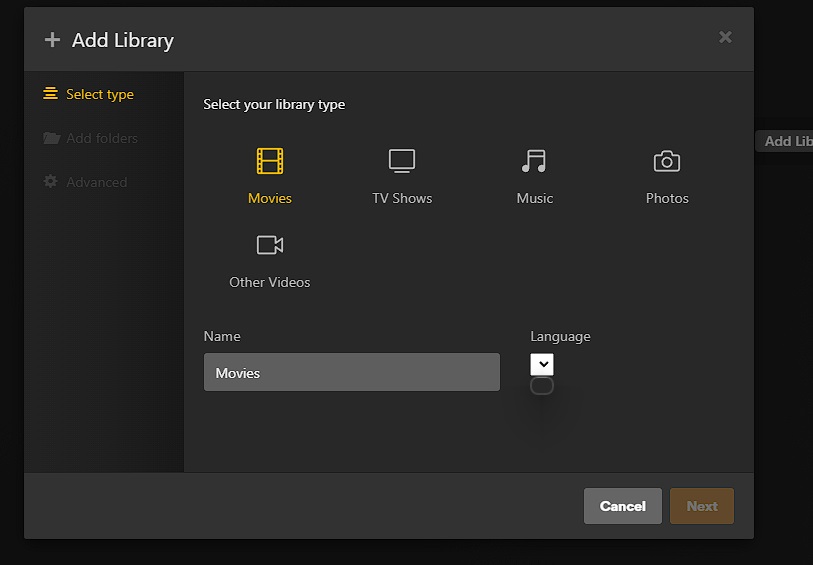813x565 pixels.
Task: Cancel the library creation
Action: (623, 506)
